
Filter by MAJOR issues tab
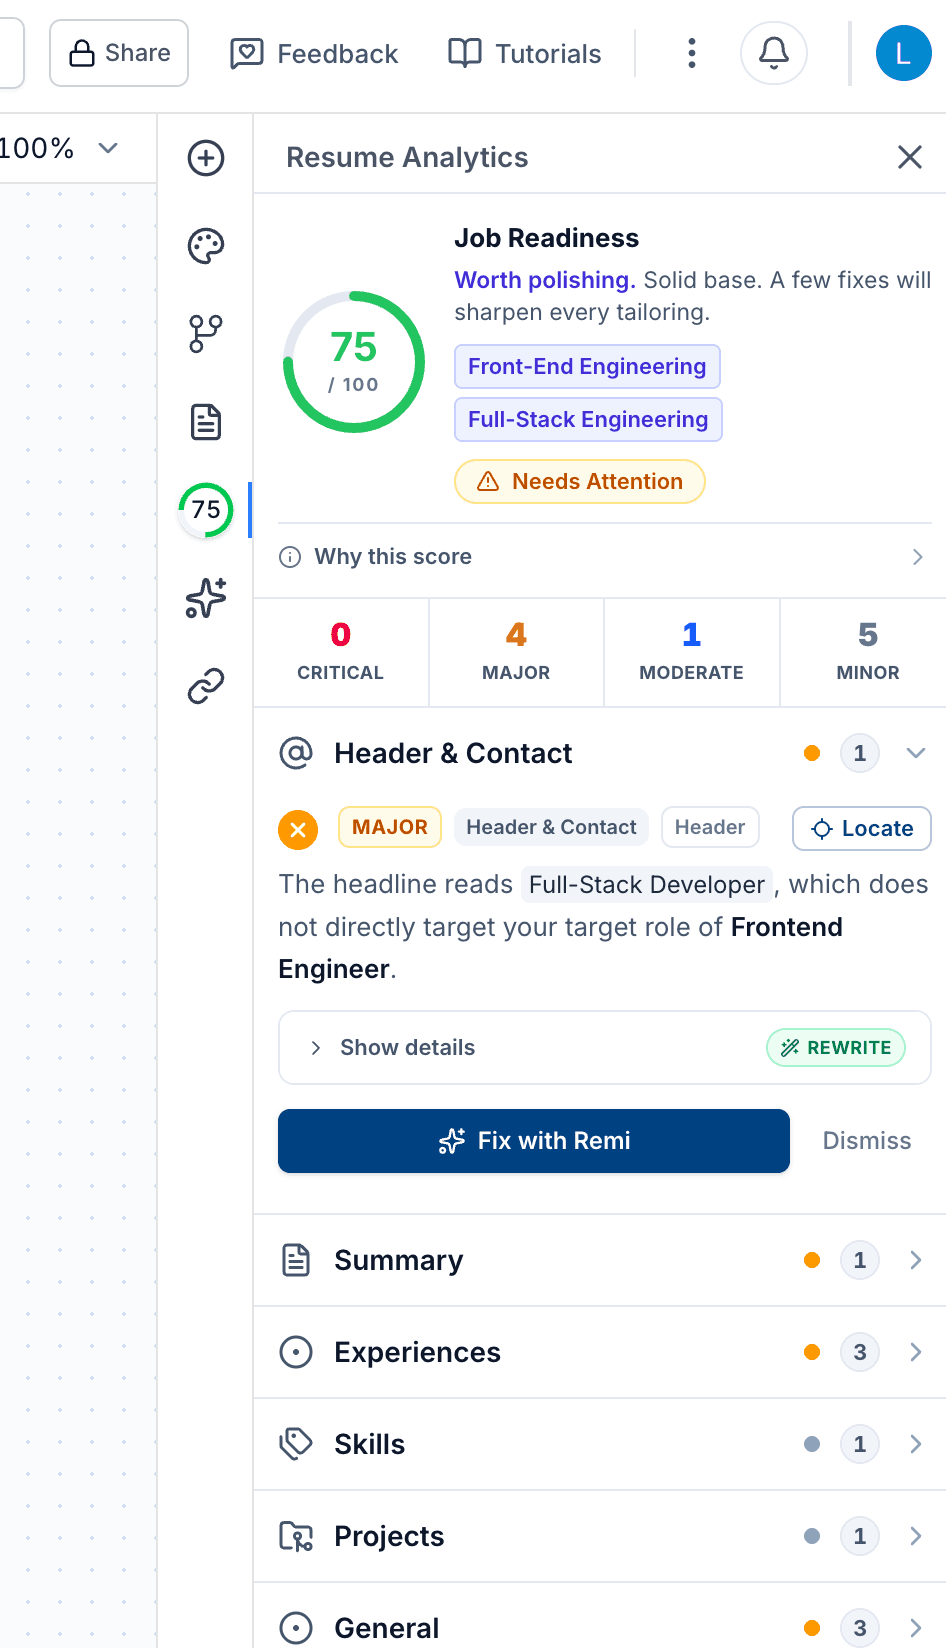pos(516,652)
